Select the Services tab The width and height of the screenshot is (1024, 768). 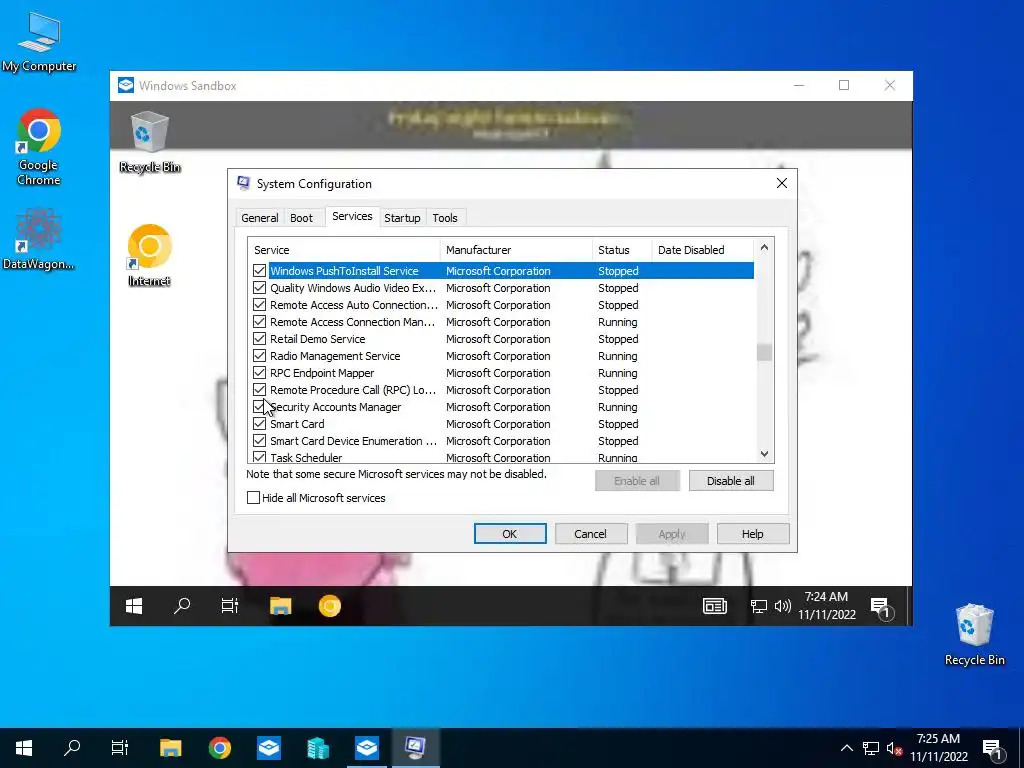pos(352,216)
